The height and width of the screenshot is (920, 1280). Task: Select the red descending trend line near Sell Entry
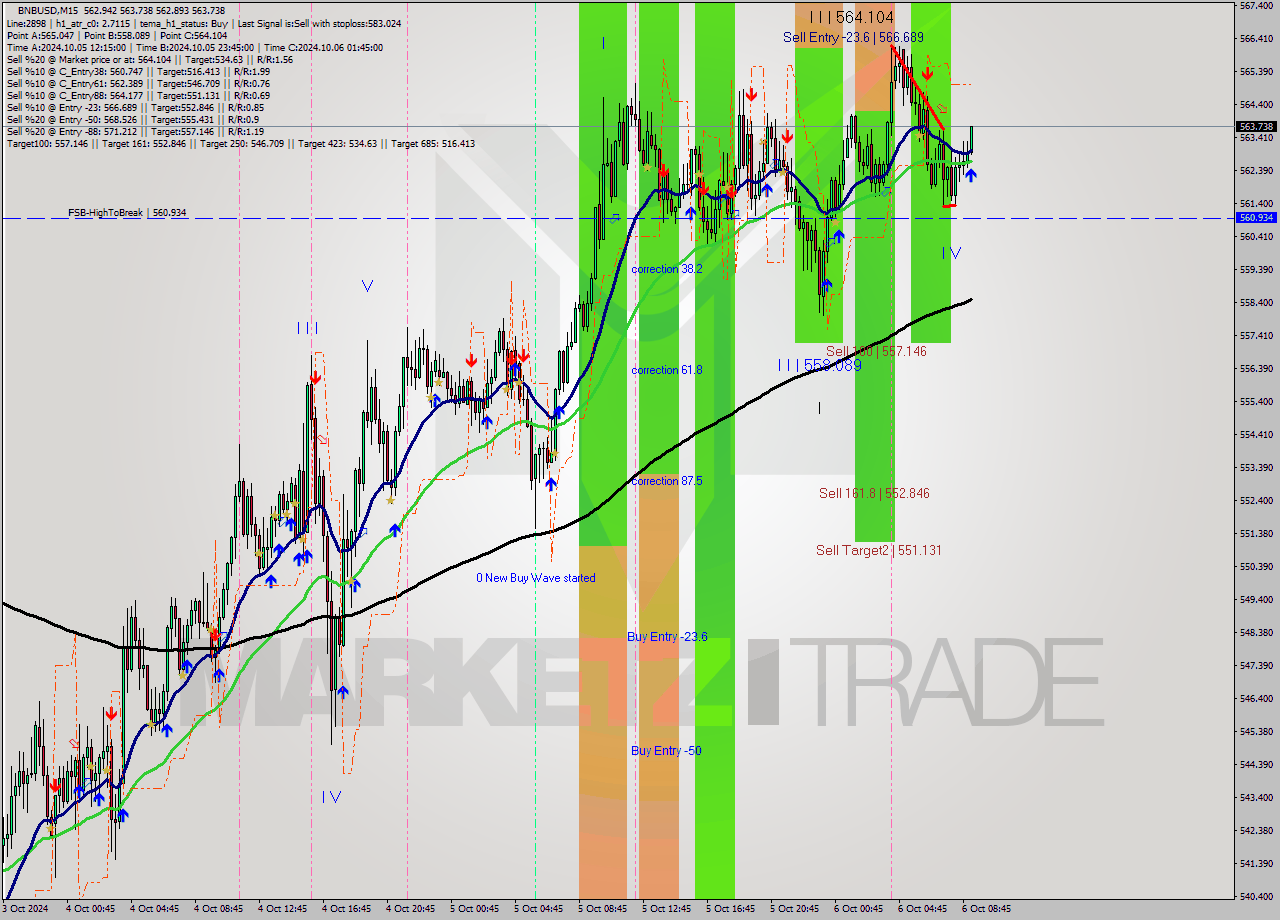tap(918, 88)
